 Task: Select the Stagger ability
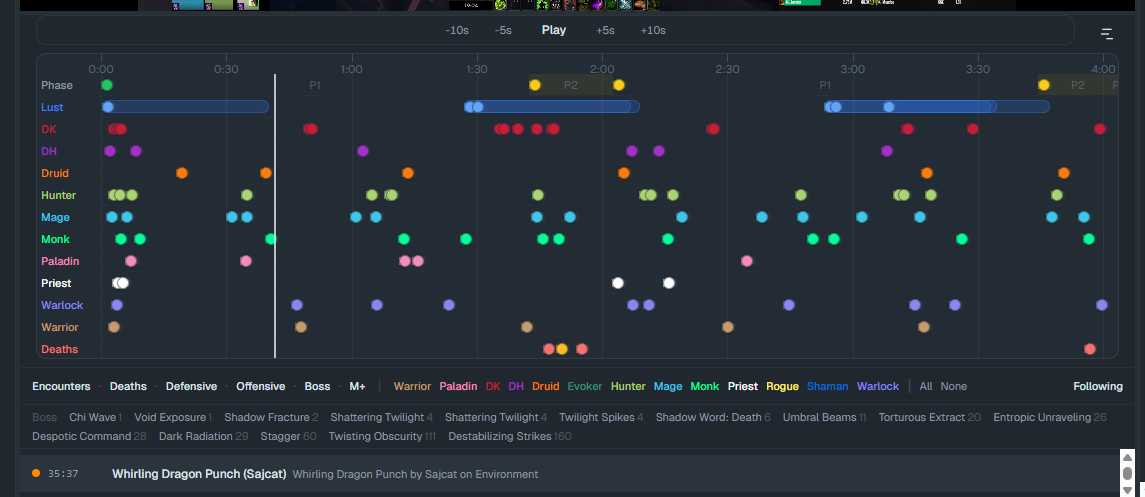(288, 436)
